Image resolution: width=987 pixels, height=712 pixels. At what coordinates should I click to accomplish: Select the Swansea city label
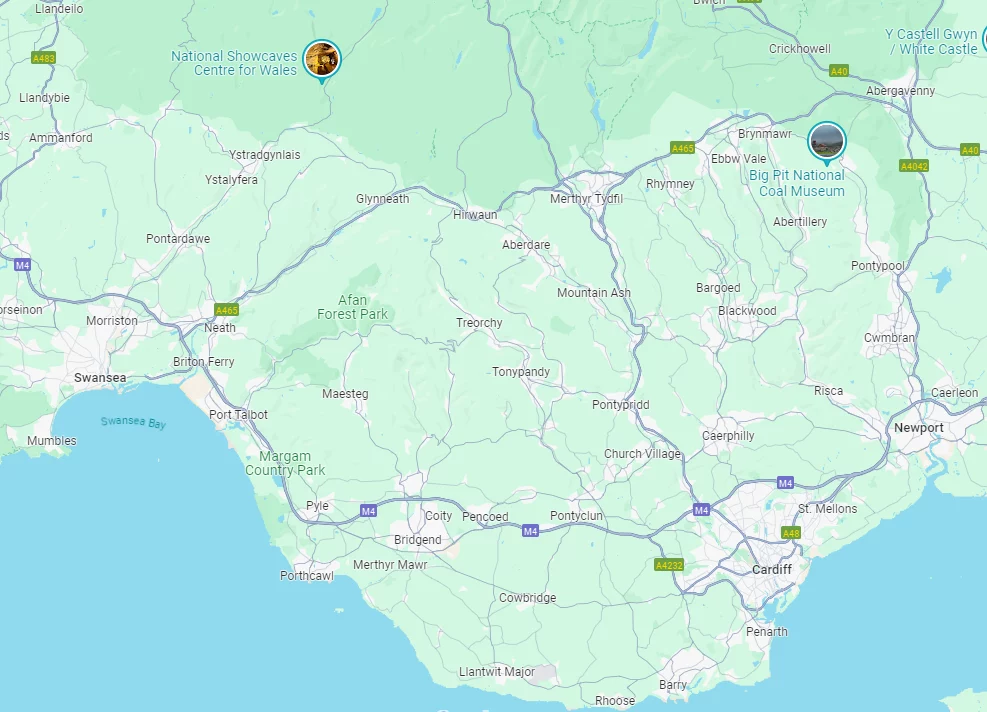coord(100,378)
